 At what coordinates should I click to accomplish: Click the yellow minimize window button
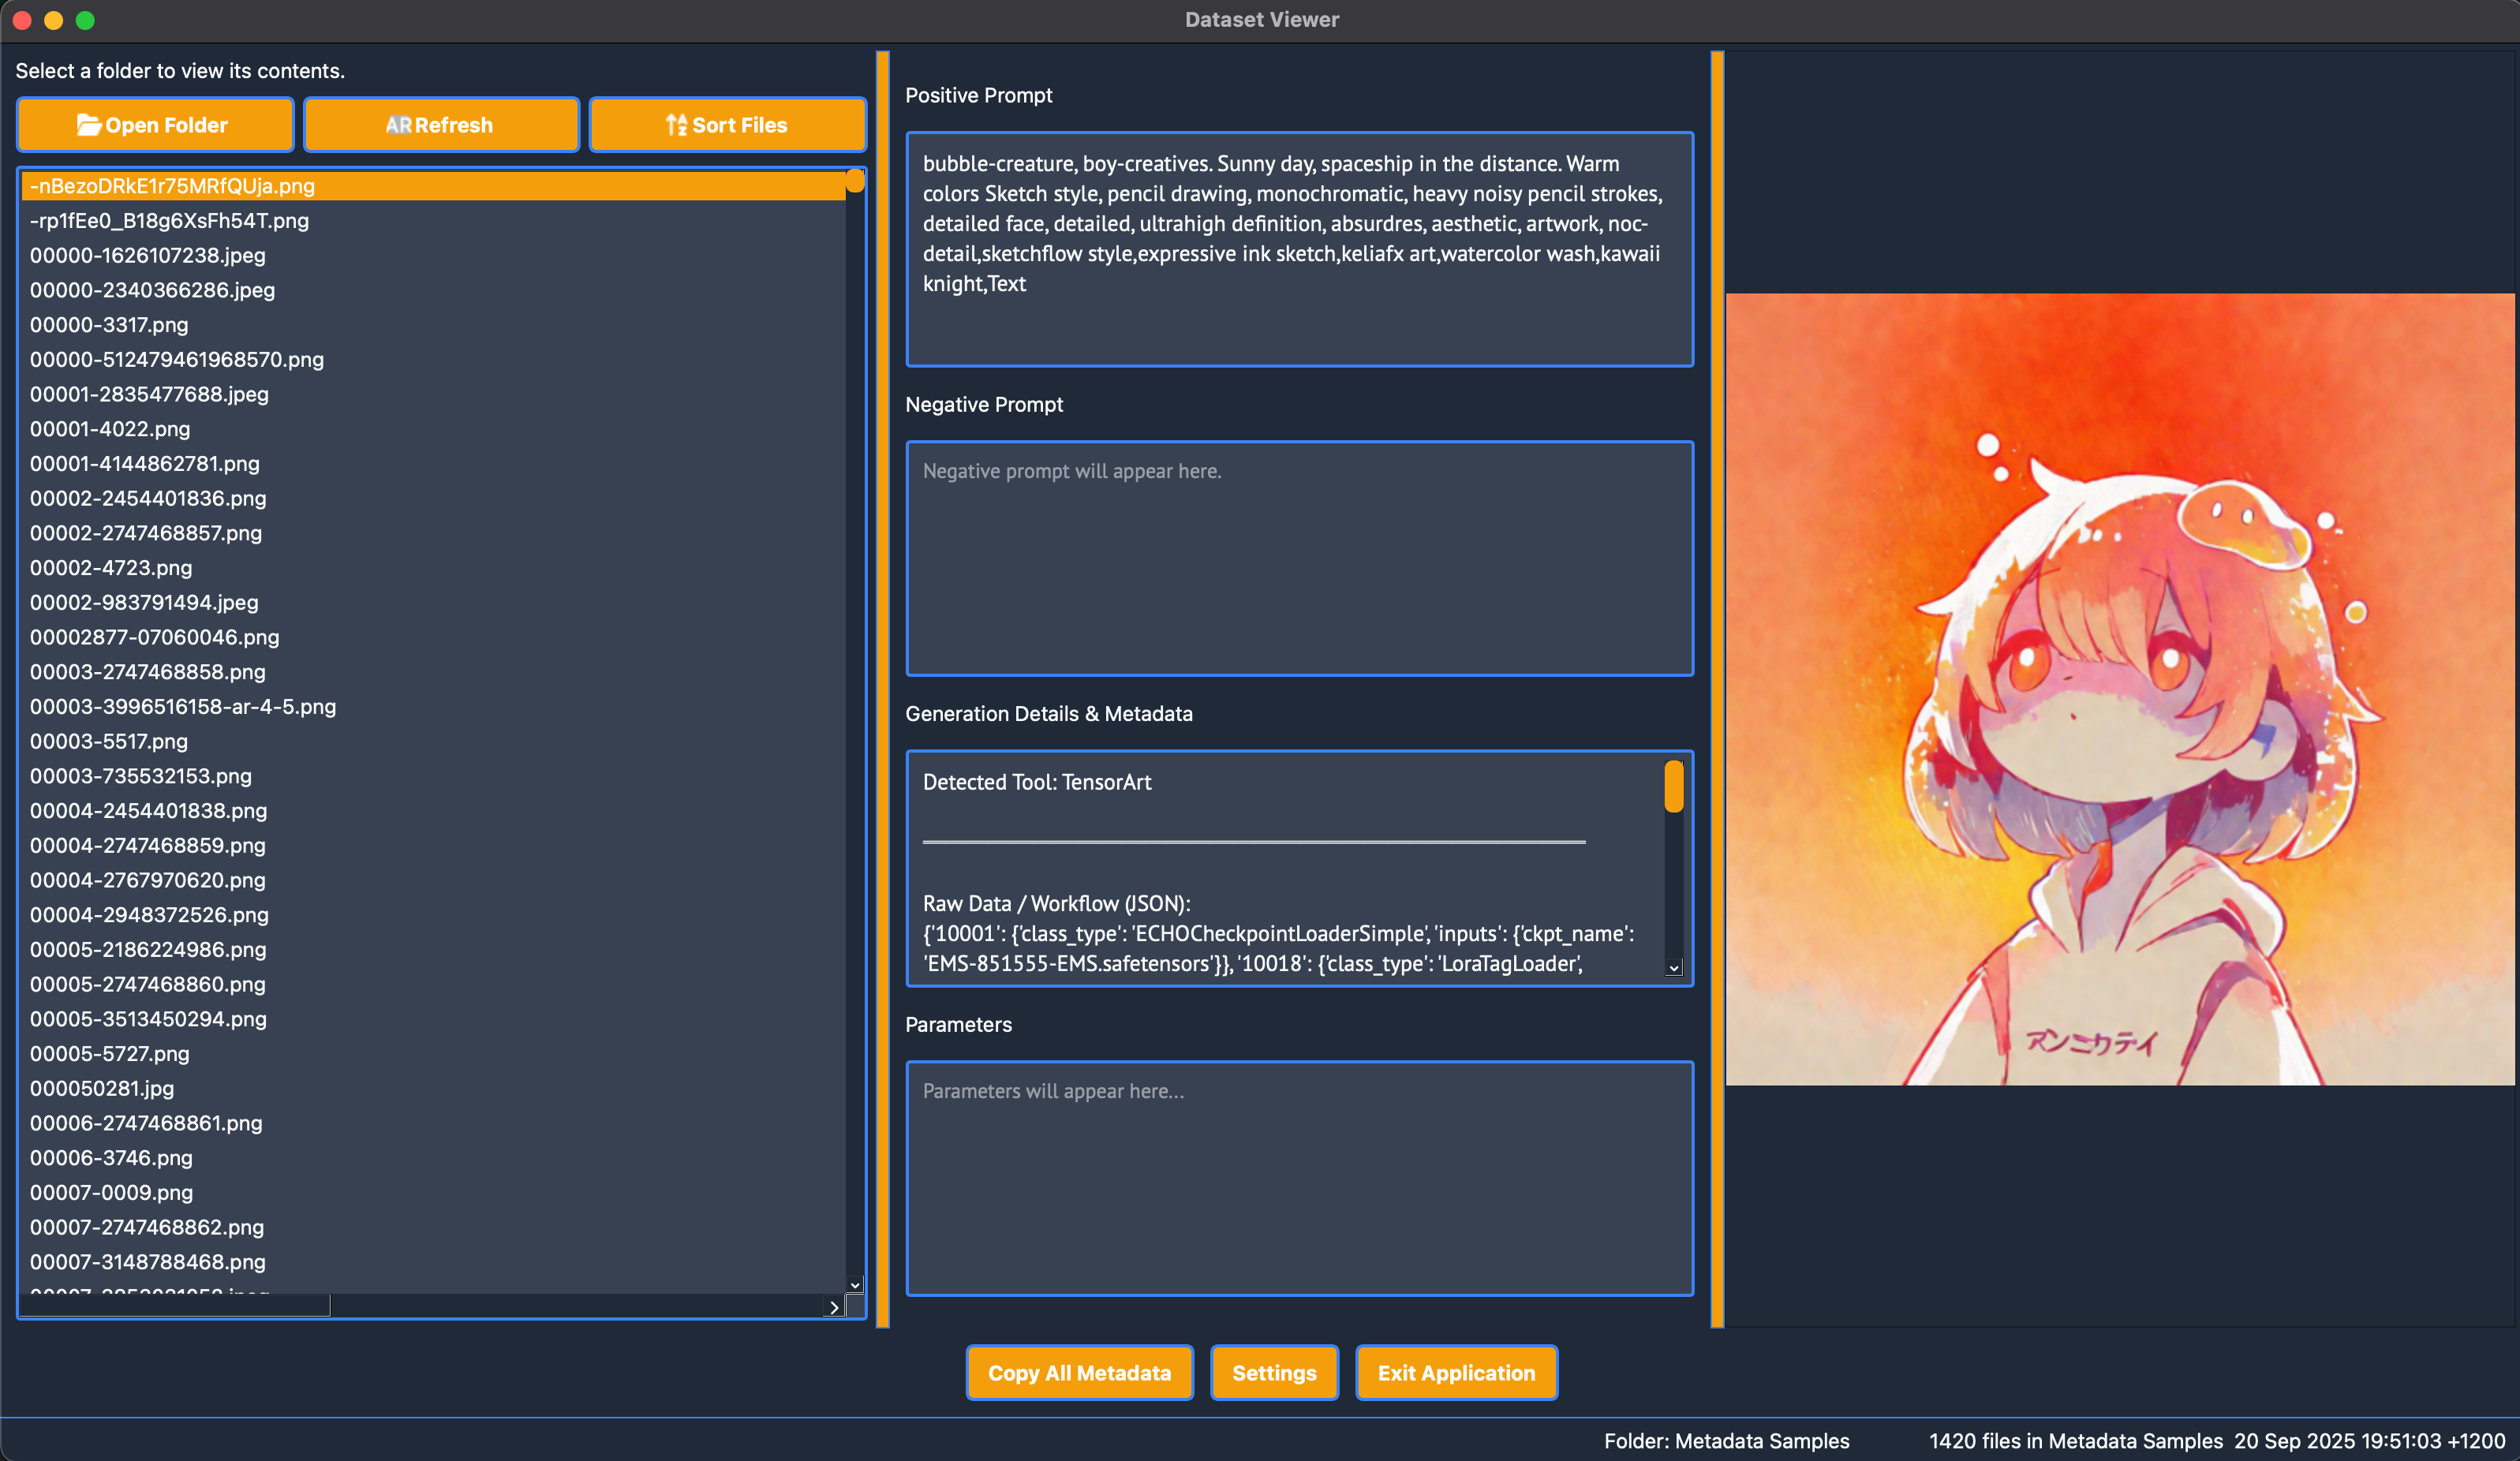point(54,20)
